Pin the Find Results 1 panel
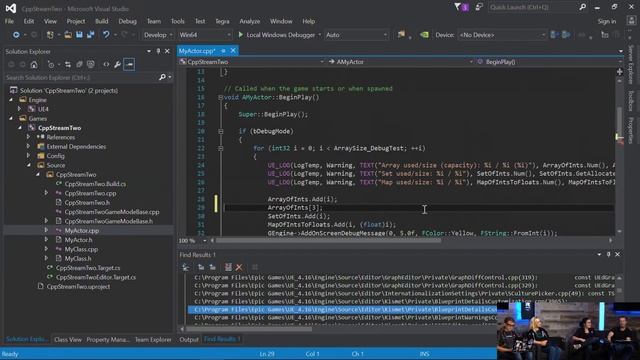 click(609, 255)
